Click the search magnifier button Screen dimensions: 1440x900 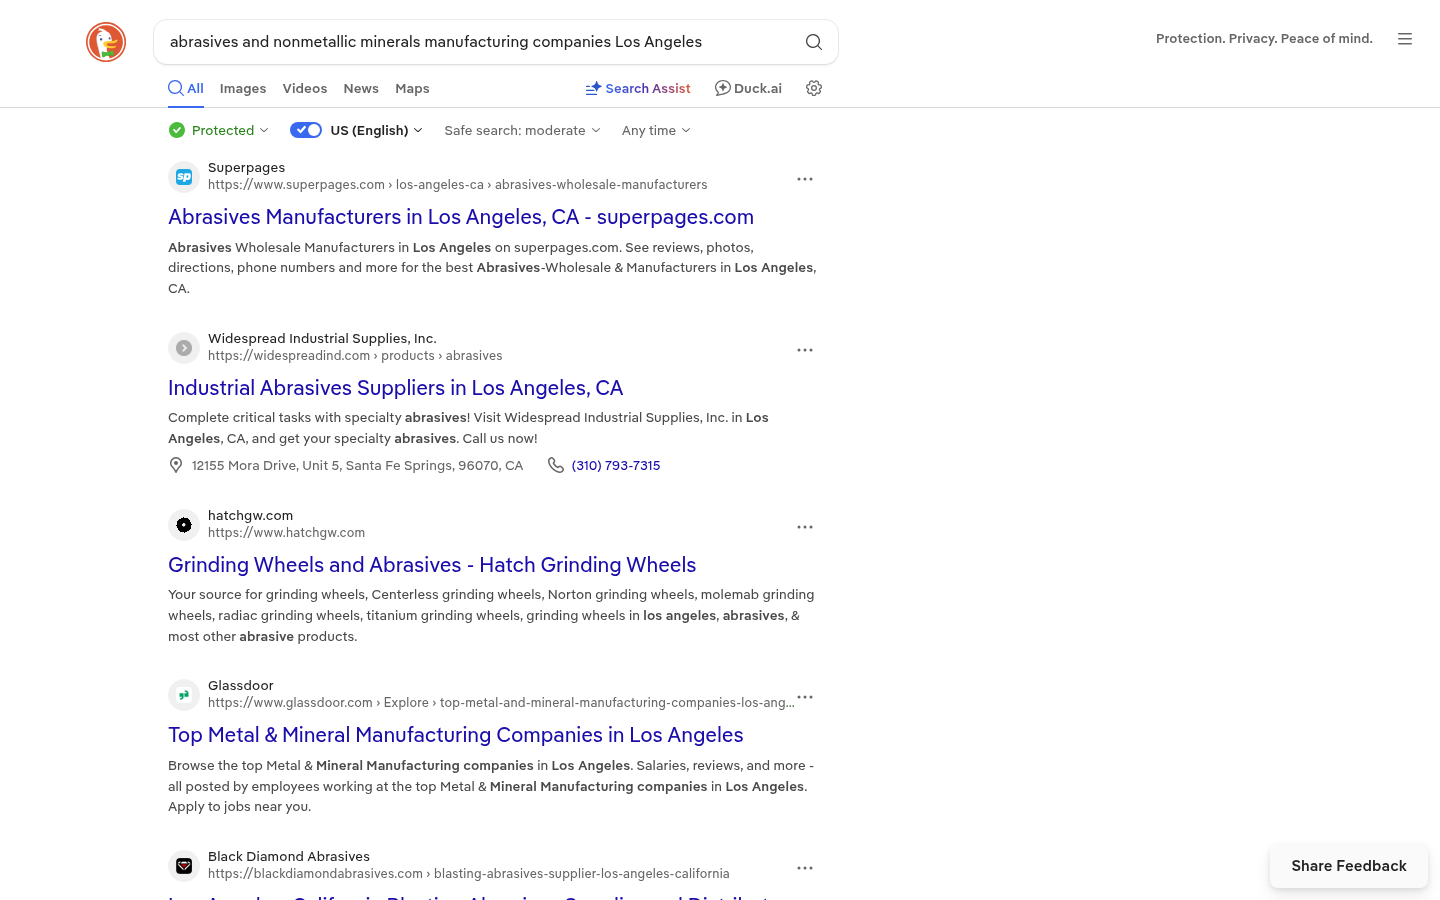coord(814,42)
